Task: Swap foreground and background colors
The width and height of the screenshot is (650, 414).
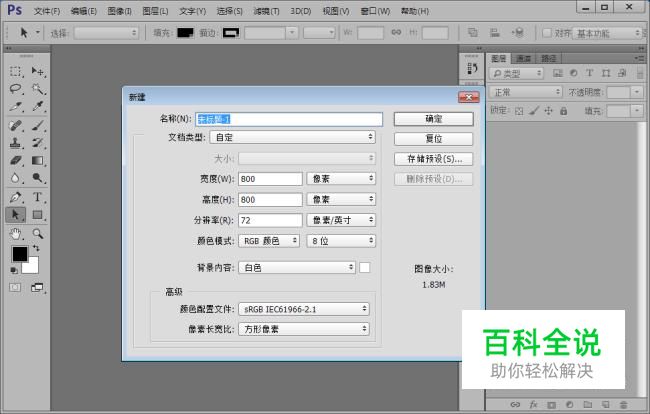Action: [36, 248]
